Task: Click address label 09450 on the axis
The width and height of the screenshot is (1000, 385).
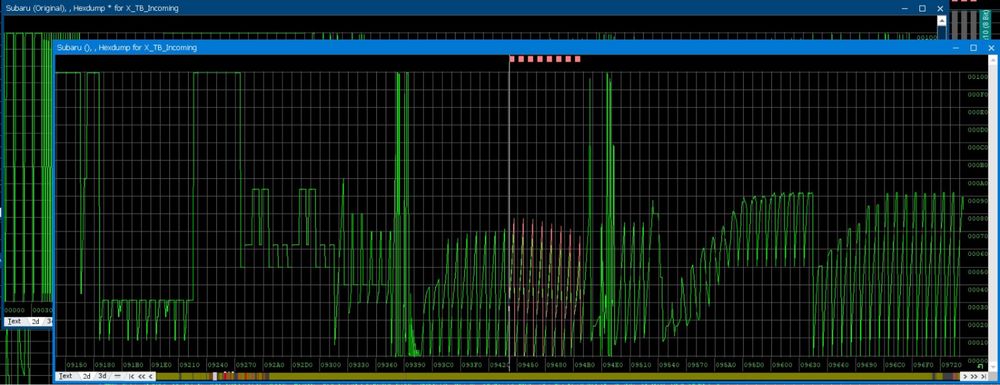Action: [x=528, y=365]
